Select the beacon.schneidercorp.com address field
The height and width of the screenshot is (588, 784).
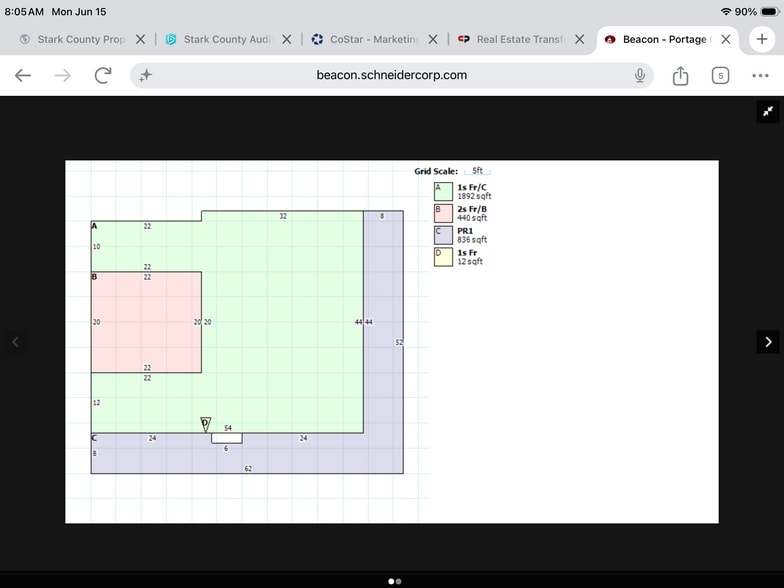392,76
